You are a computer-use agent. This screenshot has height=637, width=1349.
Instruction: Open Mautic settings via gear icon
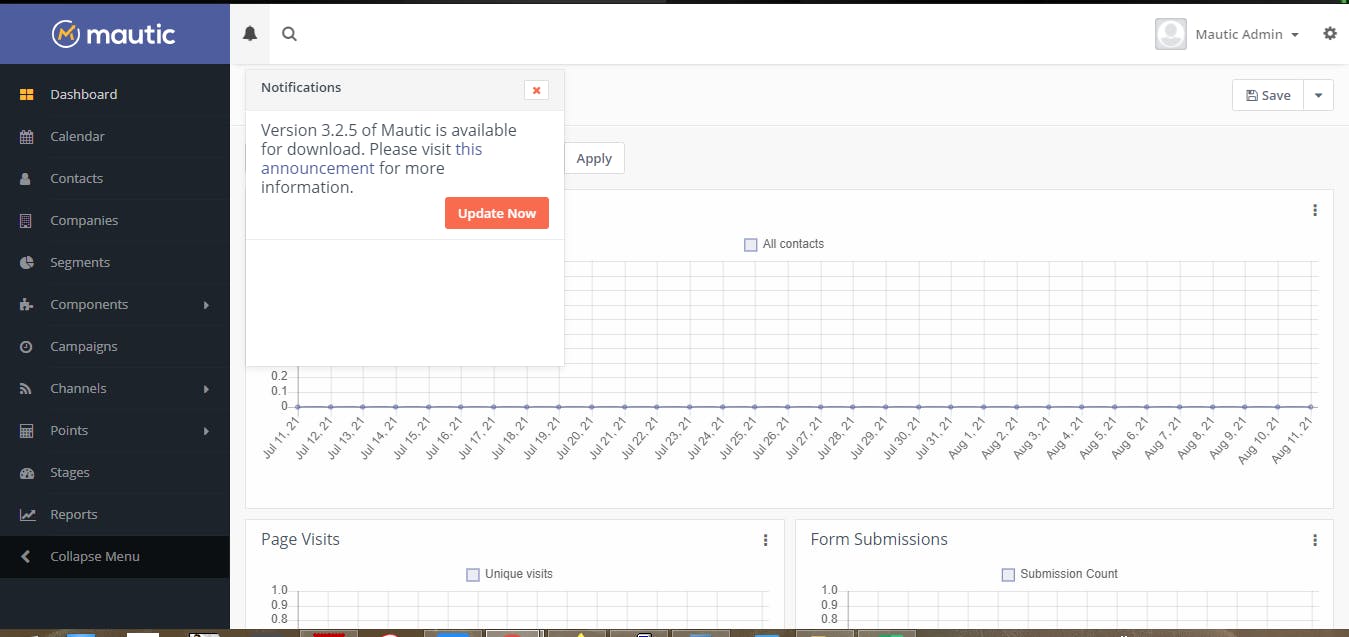[1330, 33]
